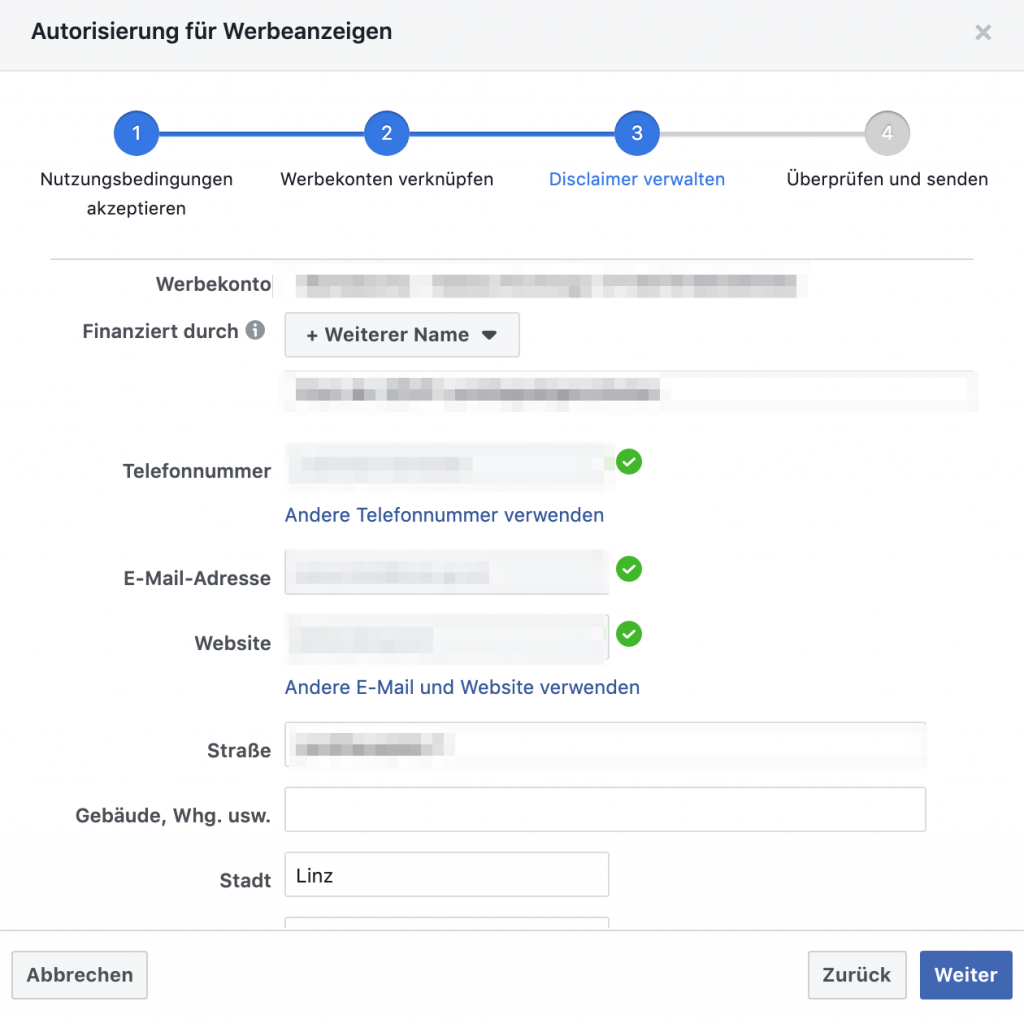Select Überprüfen und senden step label

click(x=887, y=180)
